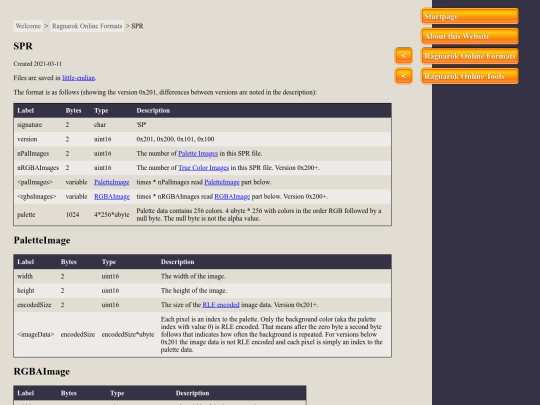Click the 'encodedSize' label cell
Viewport: 540px width, 405px height.
pyautogui.click(x=34, y=305)
